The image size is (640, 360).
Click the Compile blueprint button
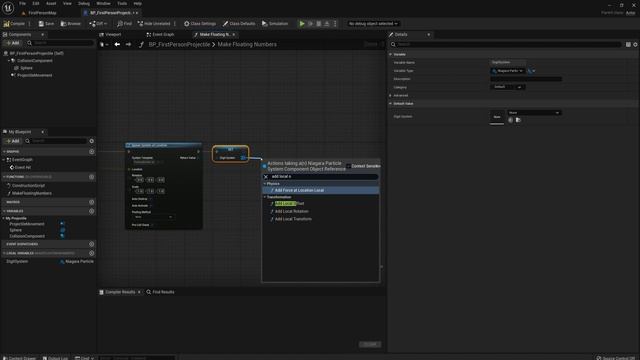[14, 24]
